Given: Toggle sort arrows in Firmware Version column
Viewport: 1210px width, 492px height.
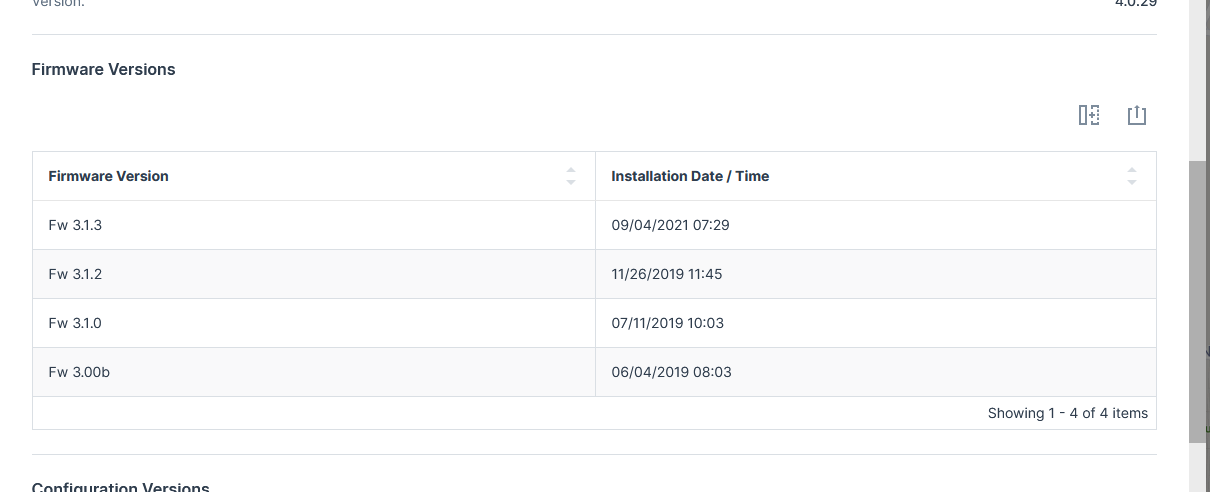Looking at the screenshot, I should 570,176.
